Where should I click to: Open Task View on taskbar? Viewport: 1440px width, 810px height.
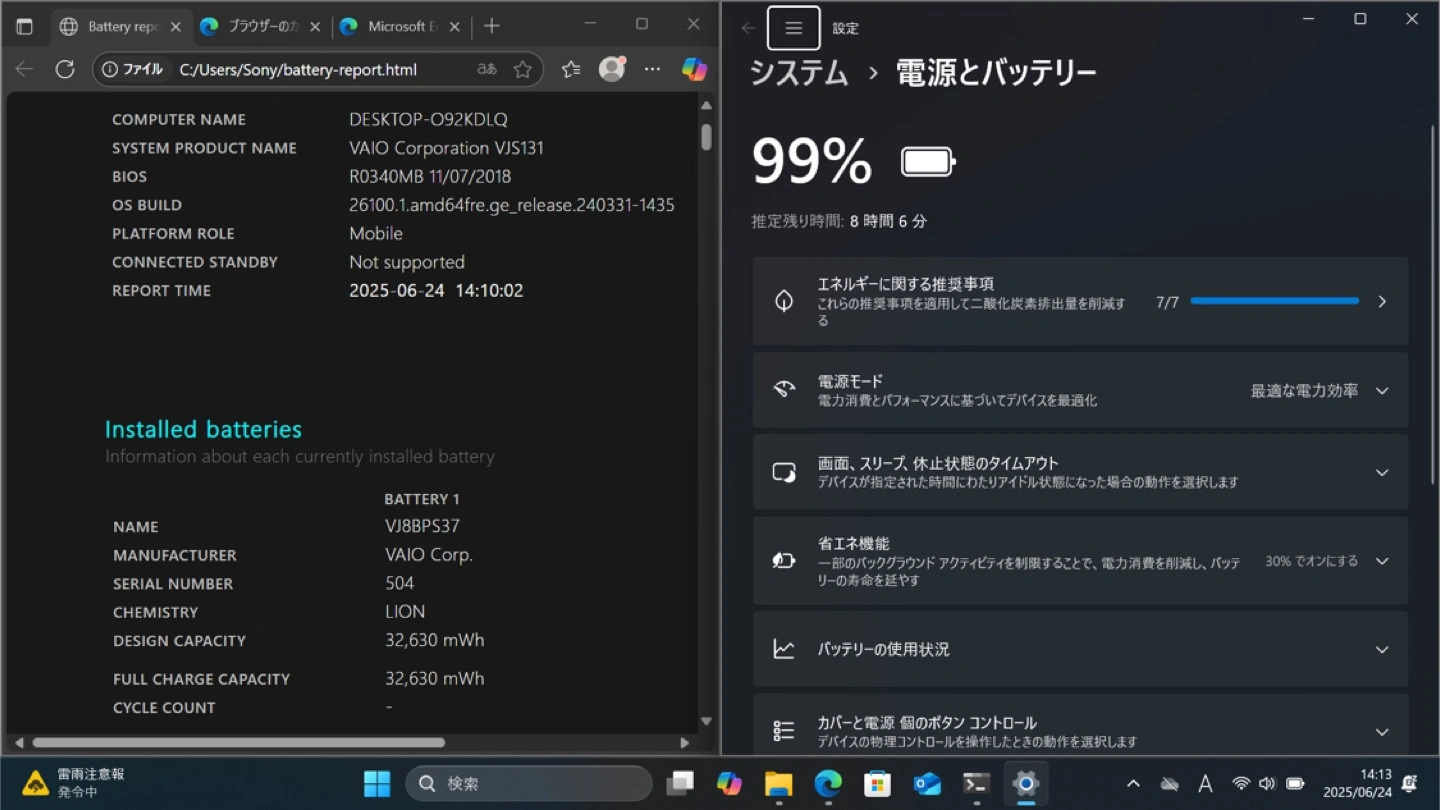[x=680, y=784]
